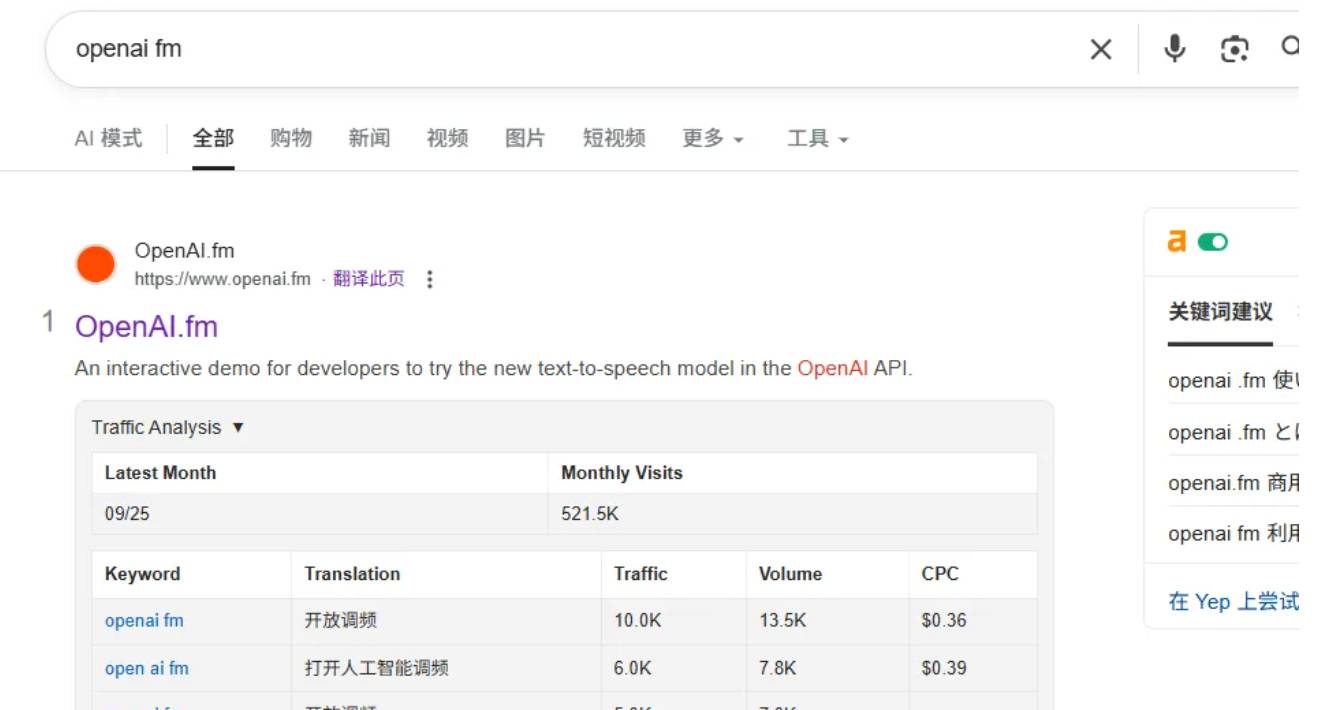Screen dimensions: 1322x710
Task: Select the 全部 results tab
Action: click(213, 139)
